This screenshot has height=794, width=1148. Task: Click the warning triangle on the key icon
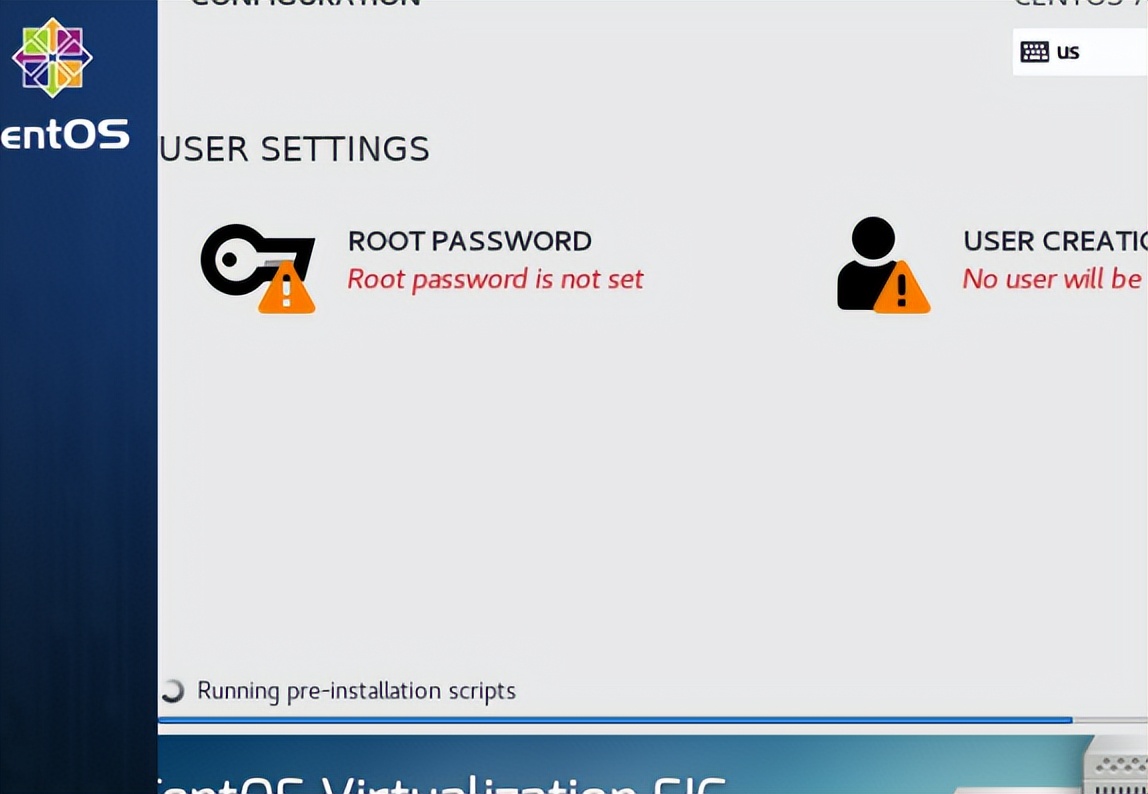click(x=287, y=288)
